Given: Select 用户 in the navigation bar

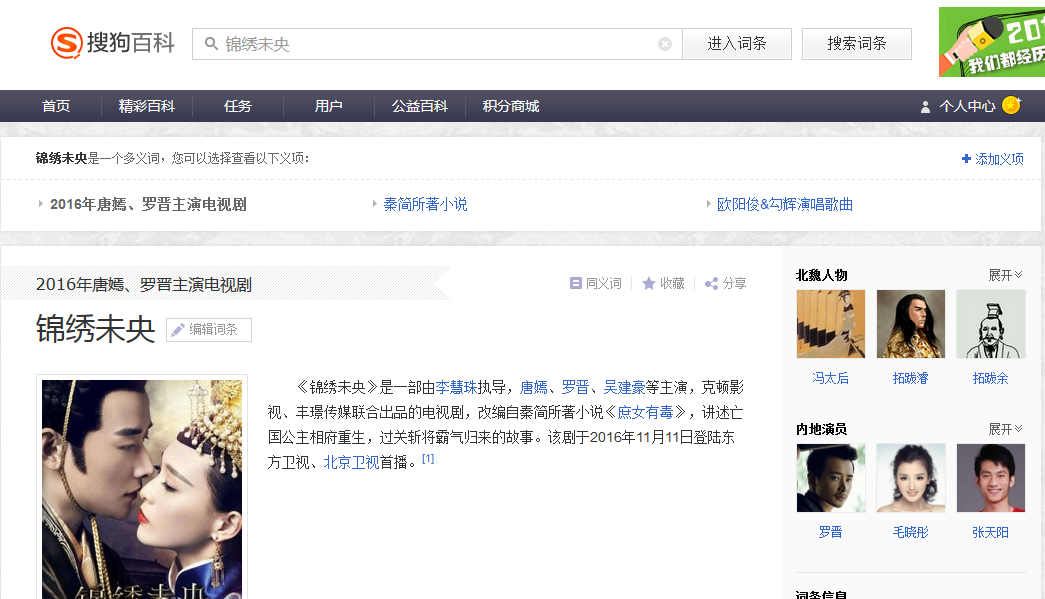Looking at the screenshot, I should coord(329,107).
